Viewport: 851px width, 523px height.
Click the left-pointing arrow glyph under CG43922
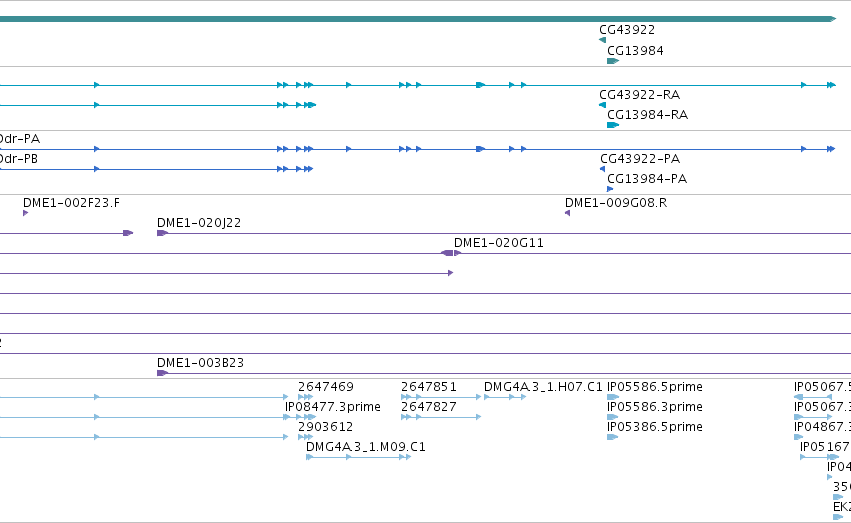tap(602, 40)
